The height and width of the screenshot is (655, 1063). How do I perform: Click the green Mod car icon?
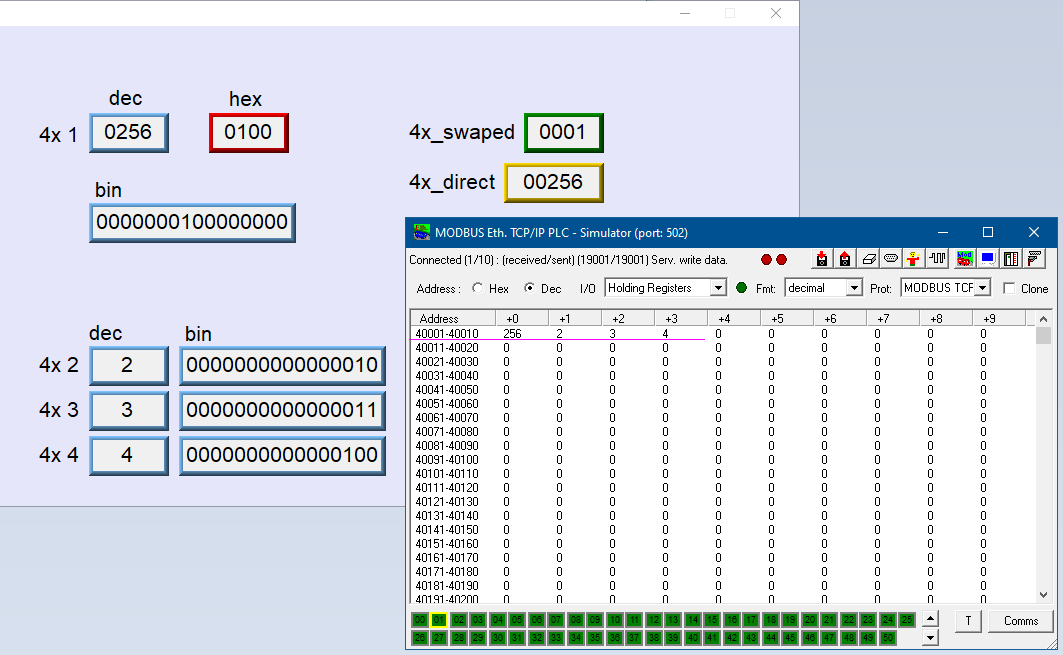(x=964, y=259)
